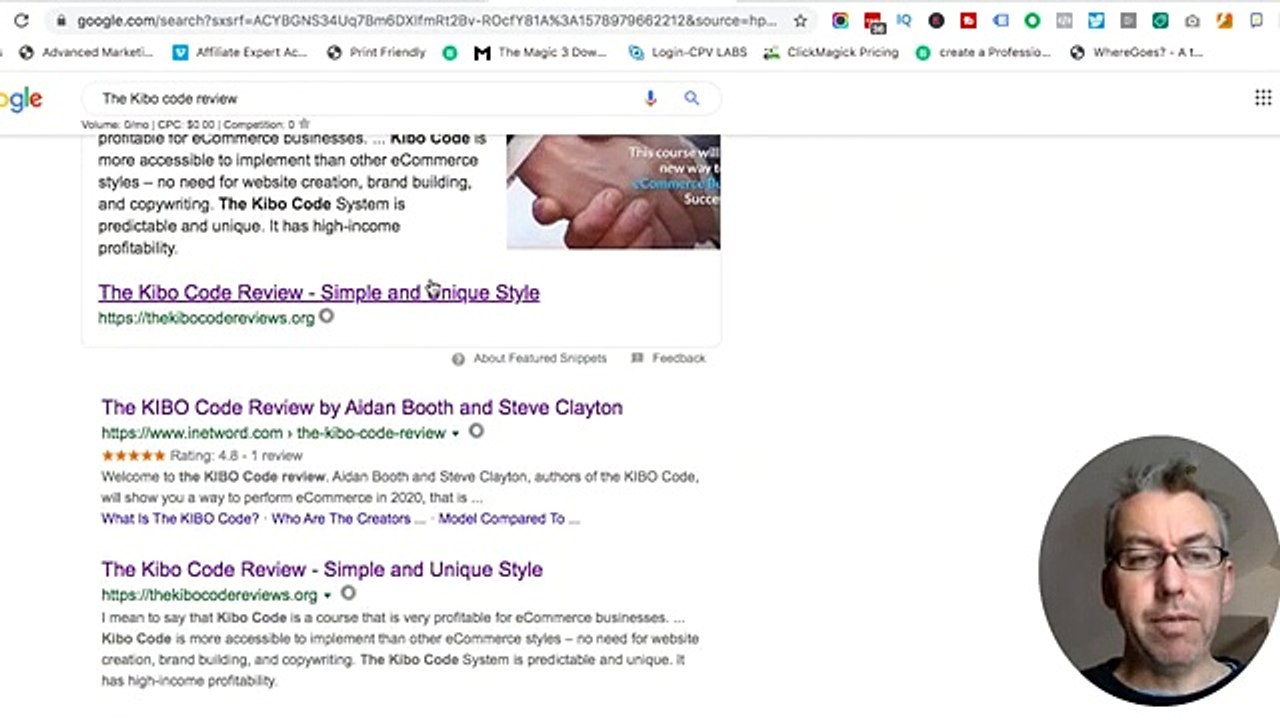Click About Featured Snippets text
The image size is (1280, 720).
click(x=540, y=358)
